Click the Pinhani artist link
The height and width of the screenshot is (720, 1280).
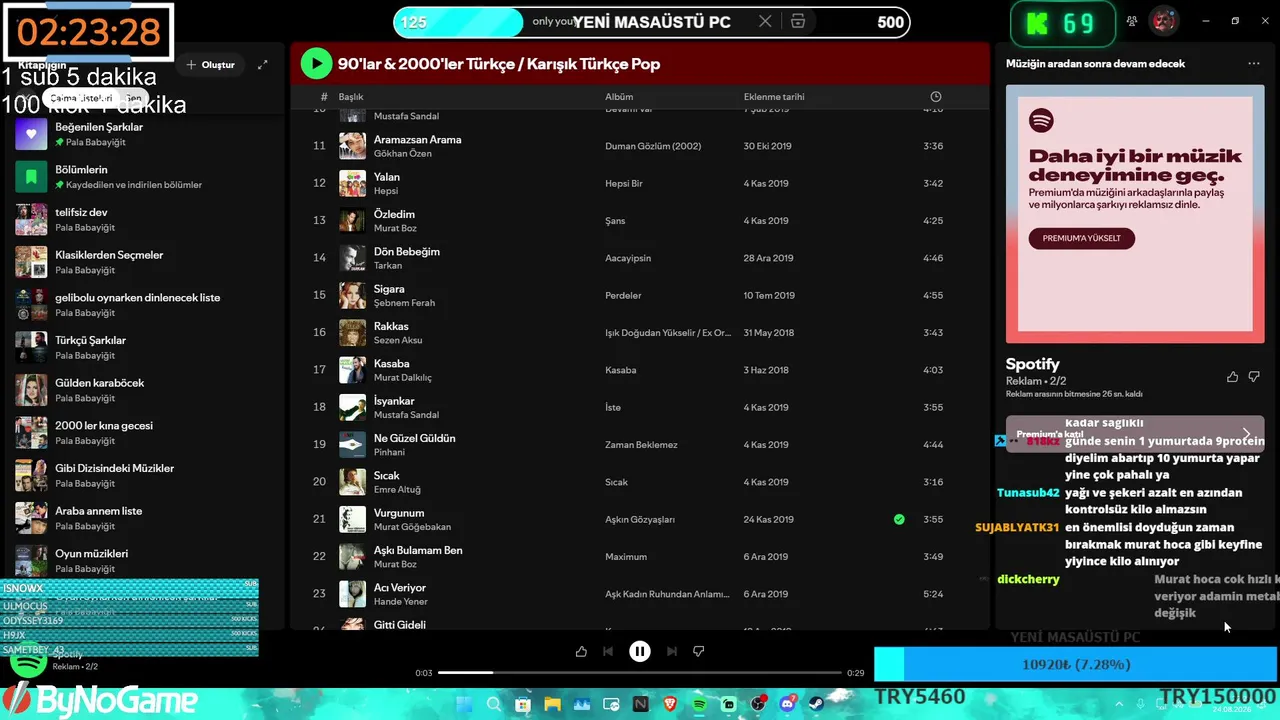389,452
